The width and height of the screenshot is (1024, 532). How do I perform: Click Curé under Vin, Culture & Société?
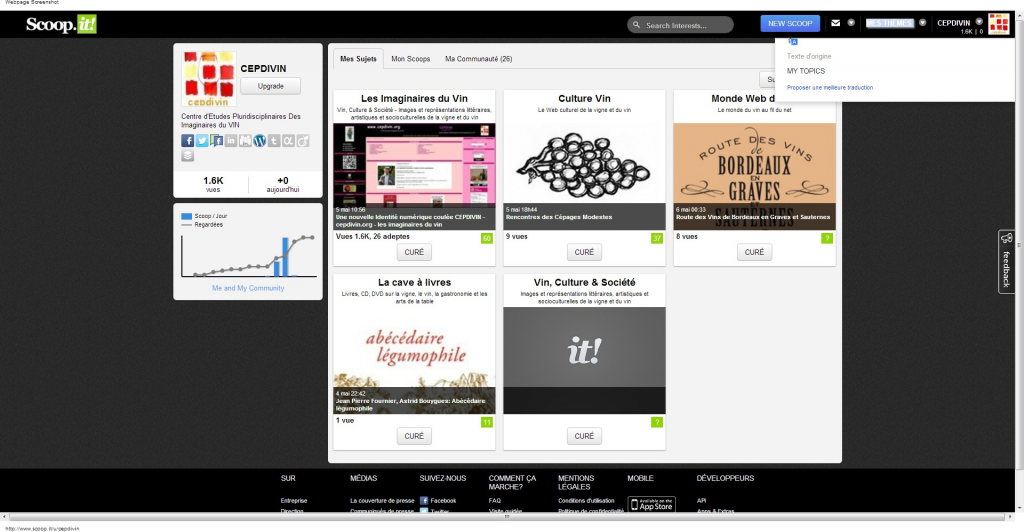coord(584,436)
